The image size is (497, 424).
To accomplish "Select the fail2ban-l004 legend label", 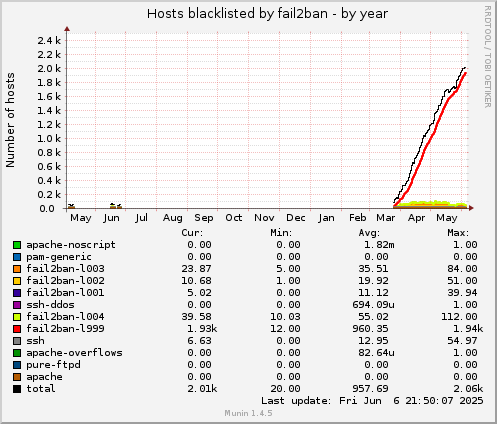I will [65, 317].
